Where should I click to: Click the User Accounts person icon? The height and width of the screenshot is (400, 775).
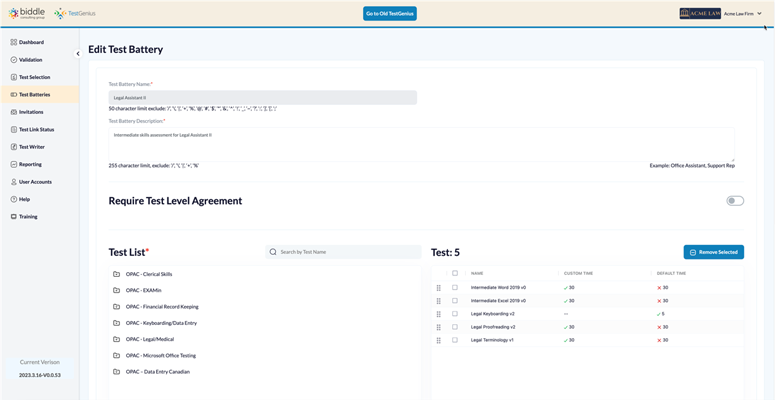pyautogui.click(x=14, y=182)
